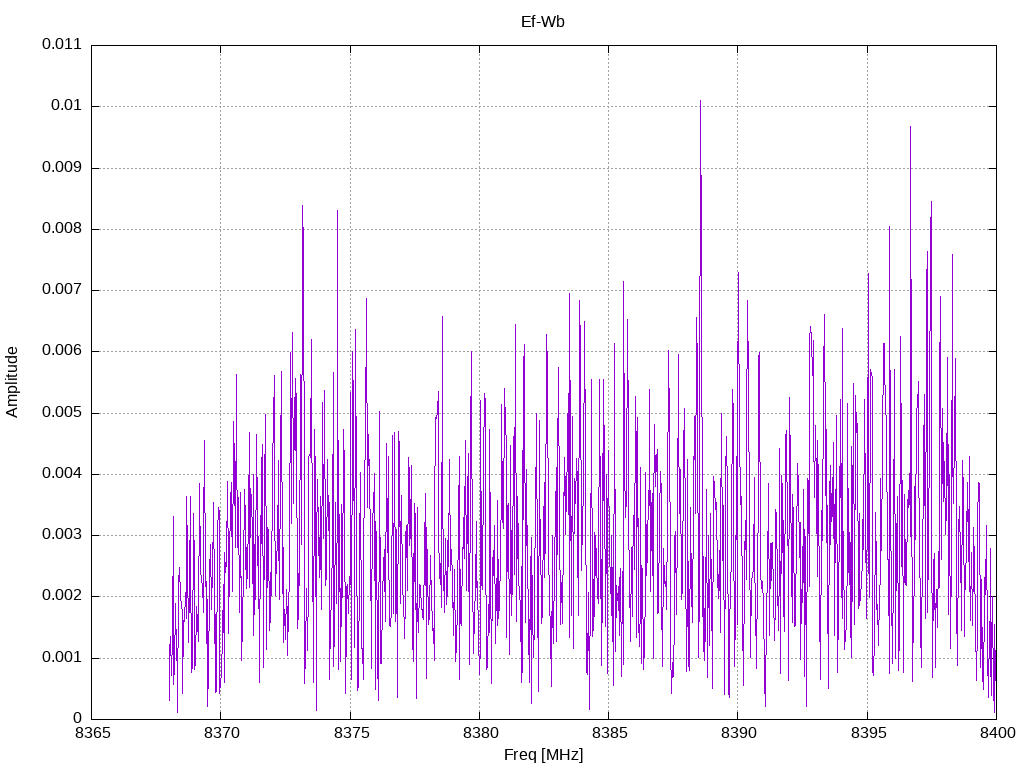The width and height of the screenshot is (1024, 768).
Task: Click the x-axis tick label 8385
Action: click(x=609, y=733)
